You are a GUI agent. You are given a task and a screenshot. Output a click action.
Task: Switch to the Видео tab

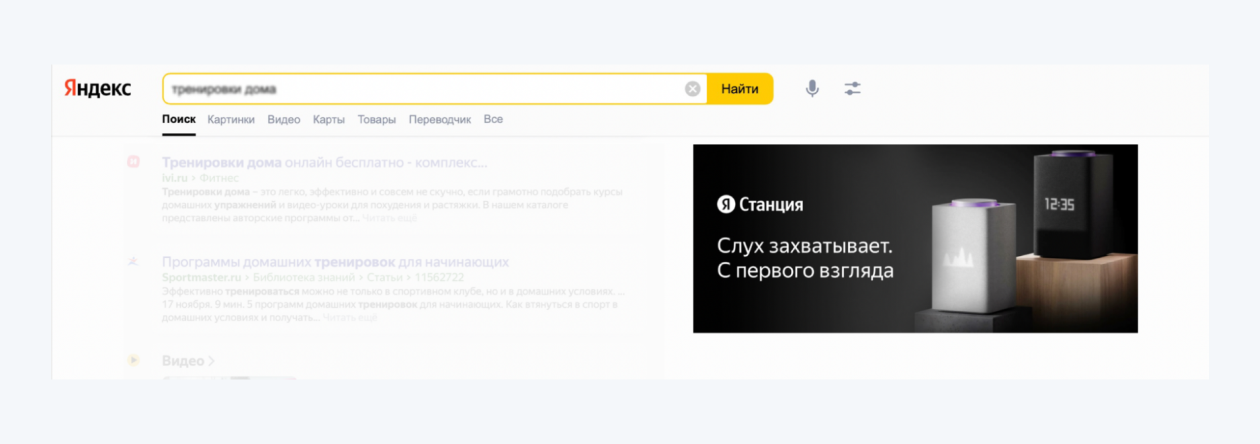(x=284, y=119)
